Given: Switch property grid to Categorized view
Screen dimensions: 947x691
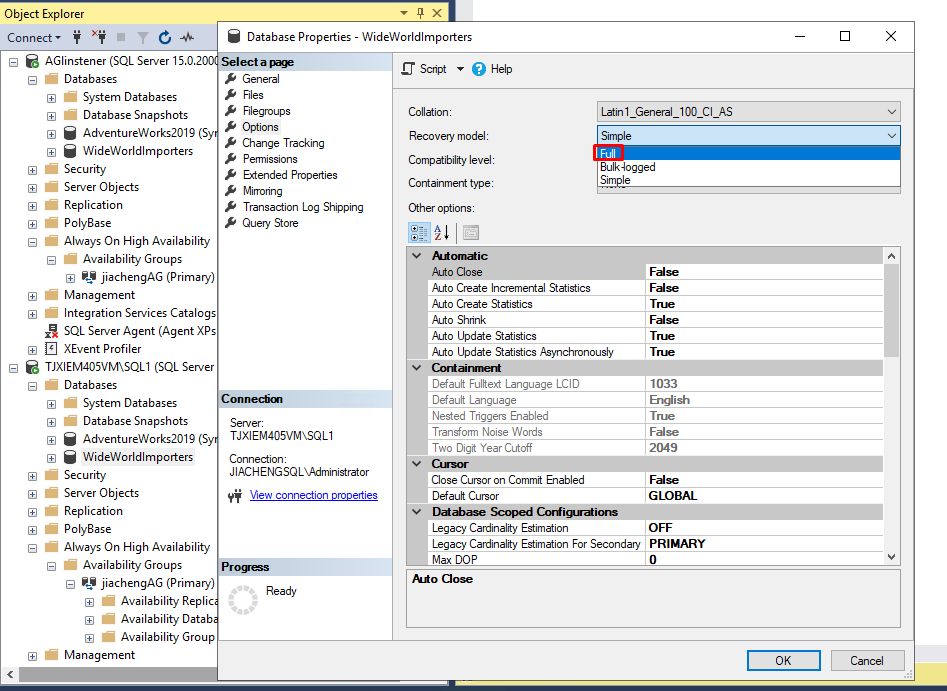Looking at the screenshot, I should point(419,233).
